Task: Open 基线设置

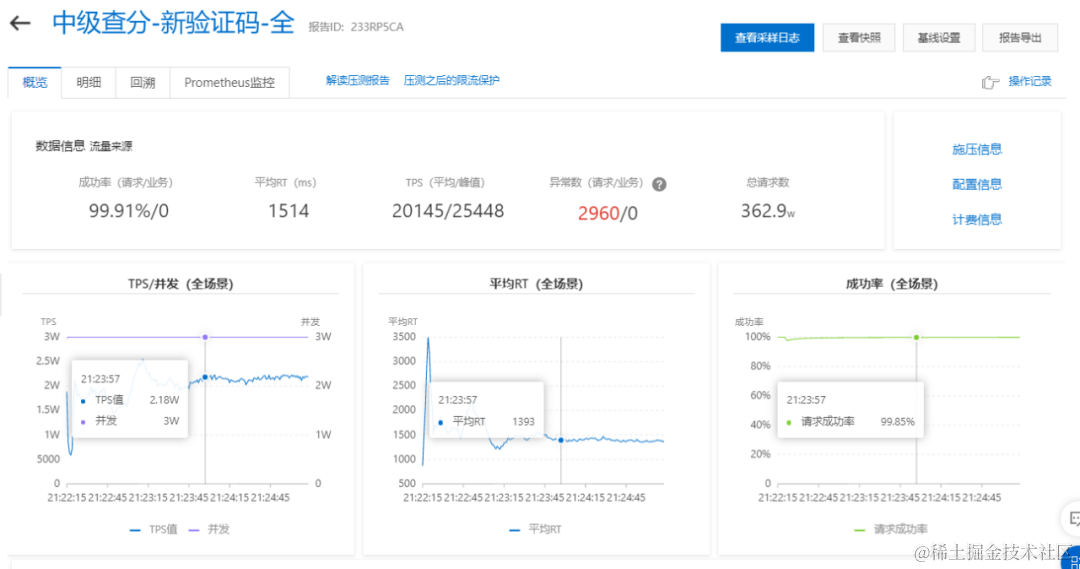Action: pyautogui.click(x=939, y=38)
